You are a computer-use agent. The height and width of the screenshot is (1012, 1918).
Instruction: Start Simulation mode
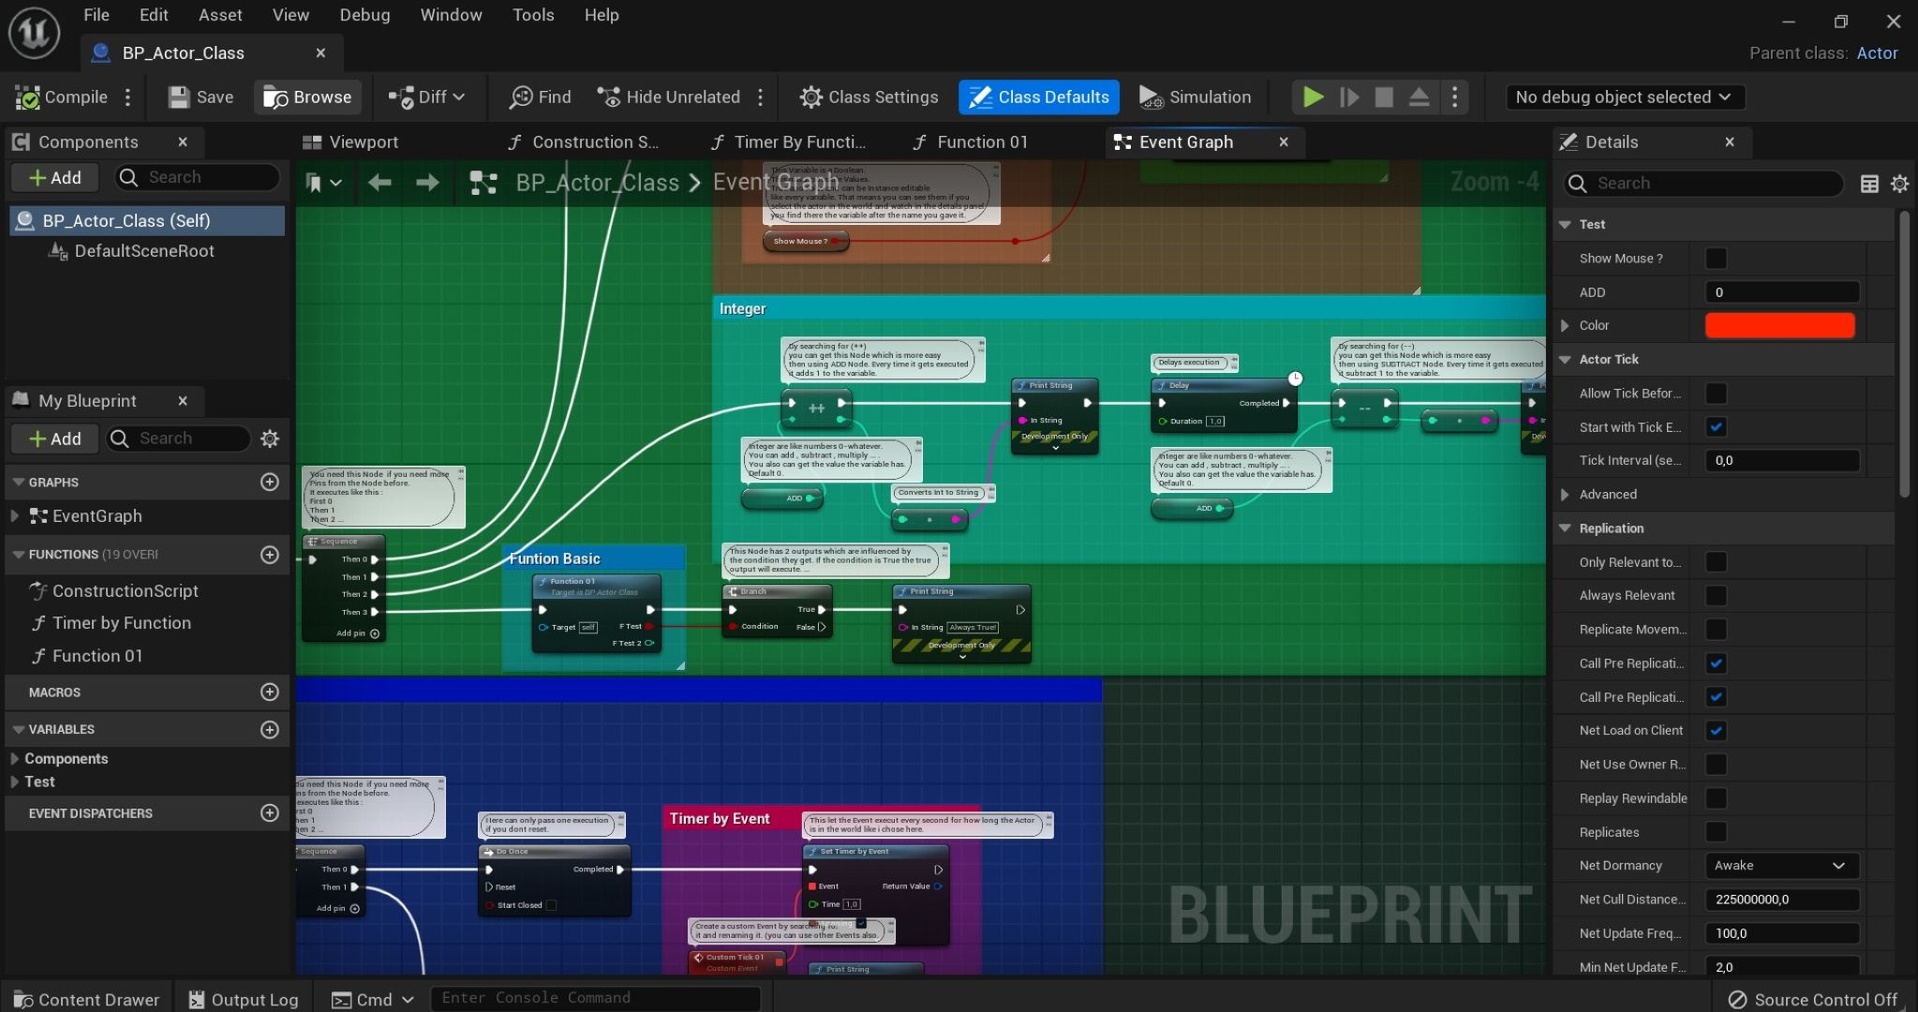(x=1195, y=97)
